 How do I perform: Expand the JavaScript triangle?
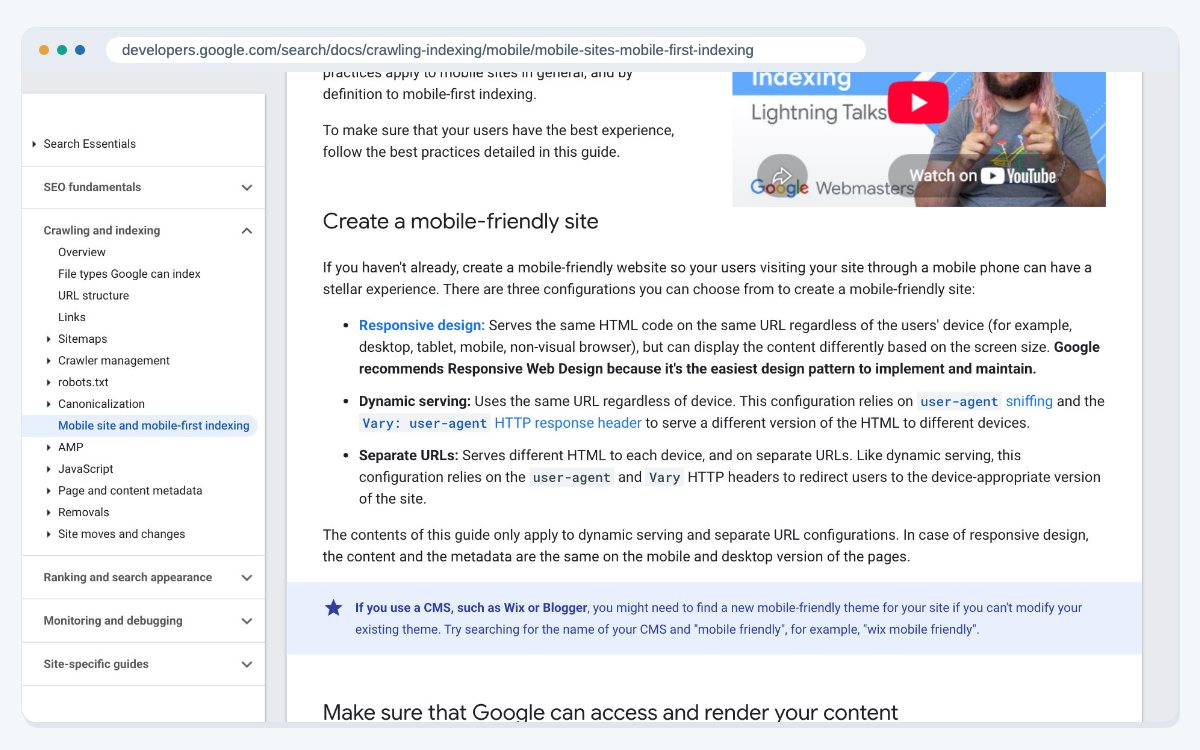coord(48,469)
